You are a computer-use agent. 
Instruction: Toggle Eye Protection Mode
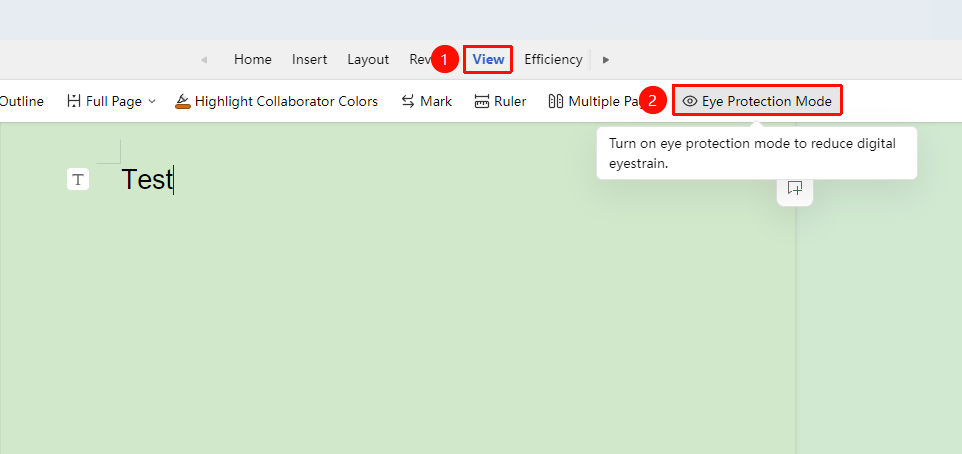(757, 101)
